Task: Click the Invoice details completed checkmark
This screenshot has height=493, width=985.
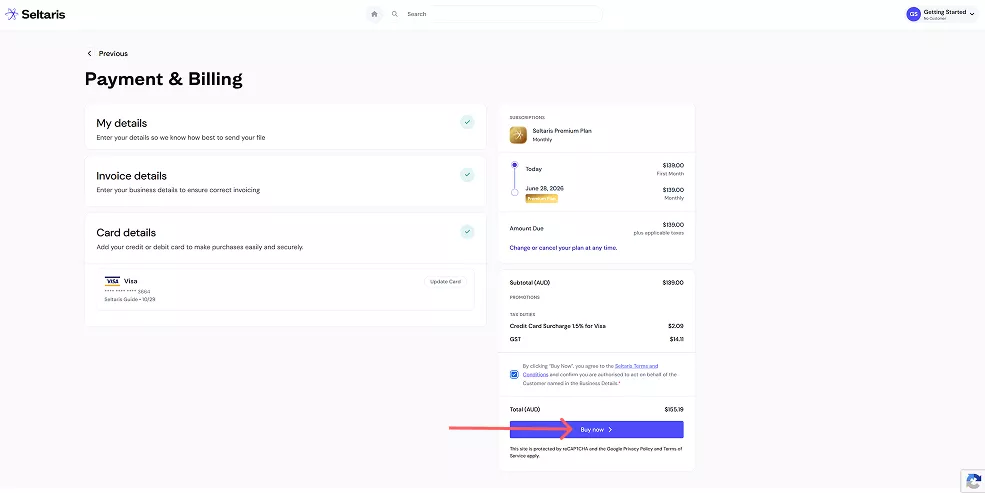Action: click(x=467, y=175)
